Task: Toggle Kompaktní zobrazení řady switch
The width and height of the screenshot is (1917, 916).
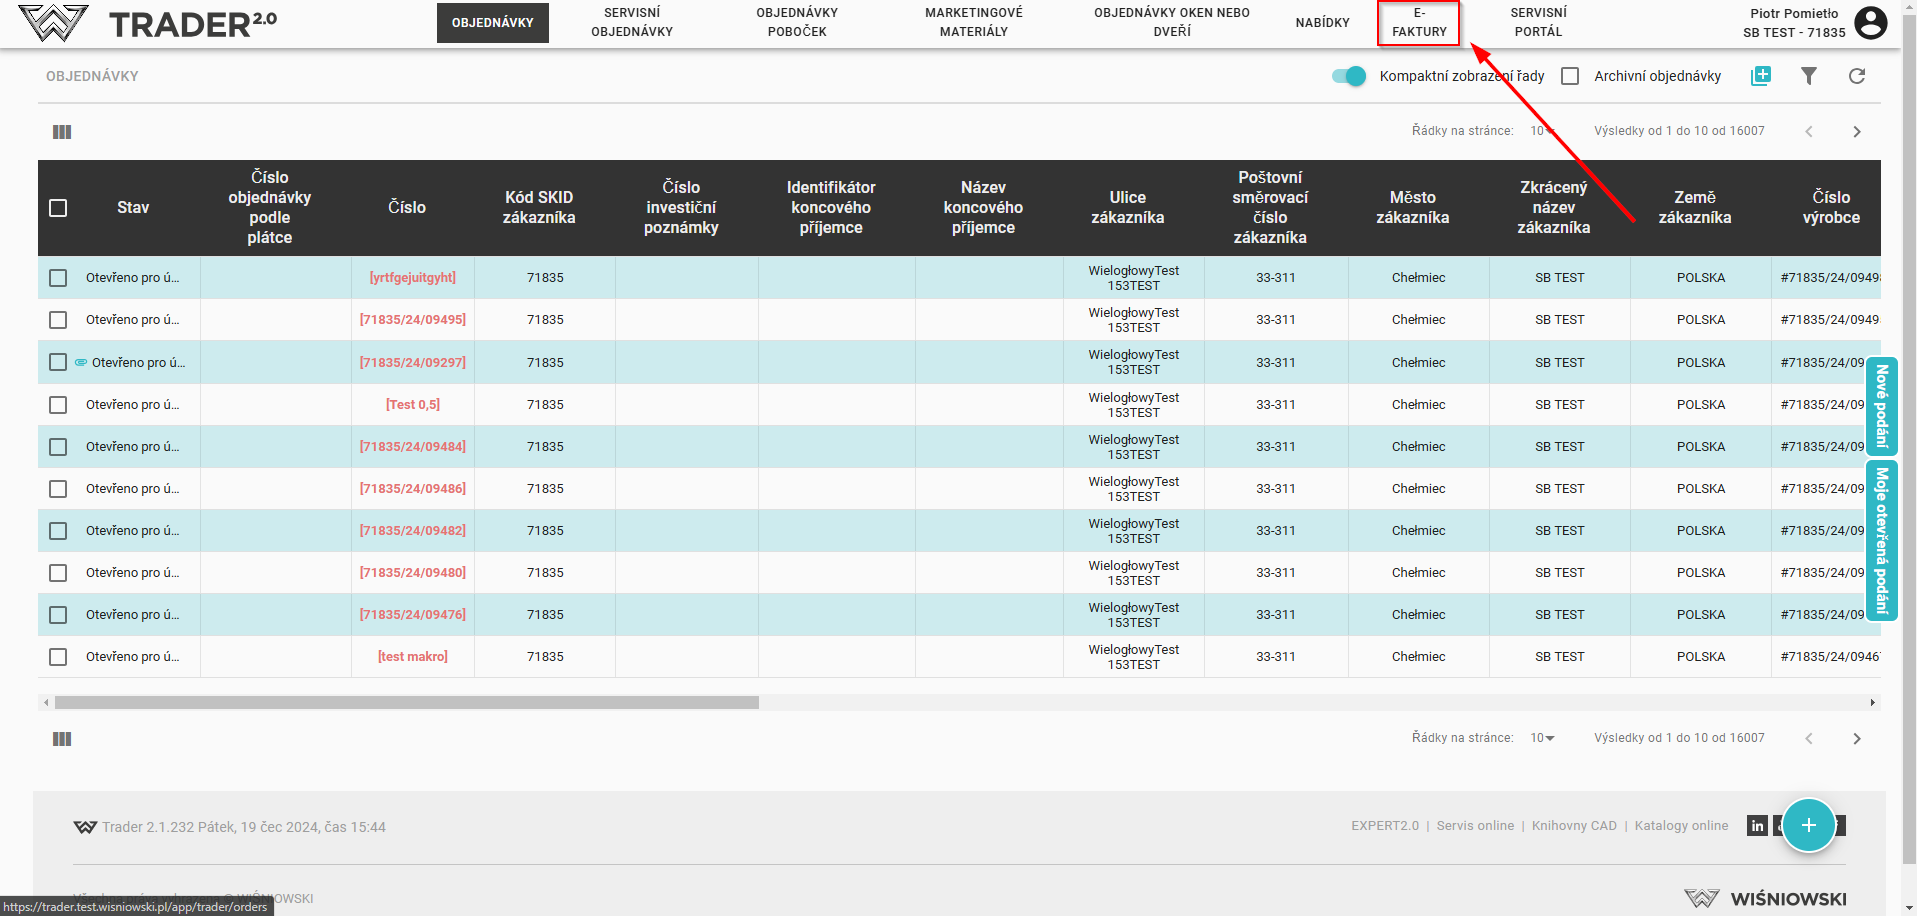Action: pos(1349,76)
